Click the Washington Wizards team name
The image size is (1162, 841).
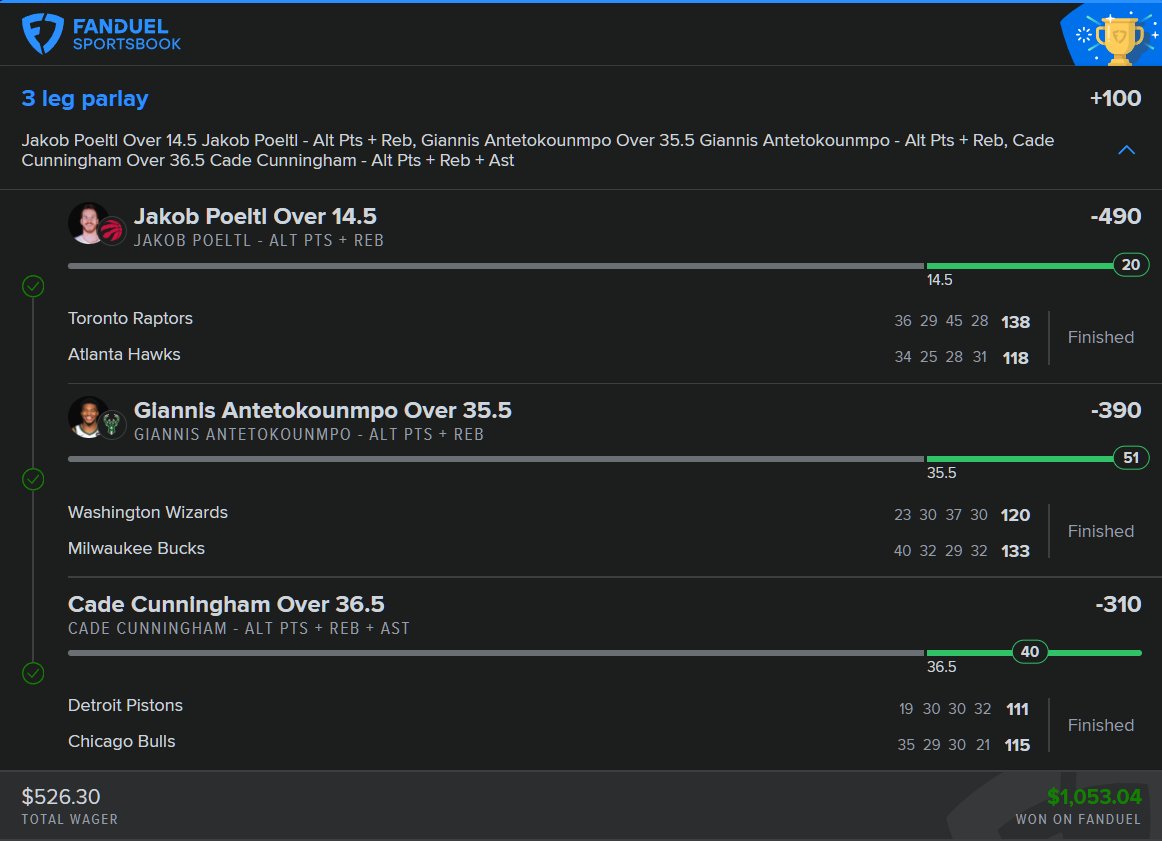147,513
